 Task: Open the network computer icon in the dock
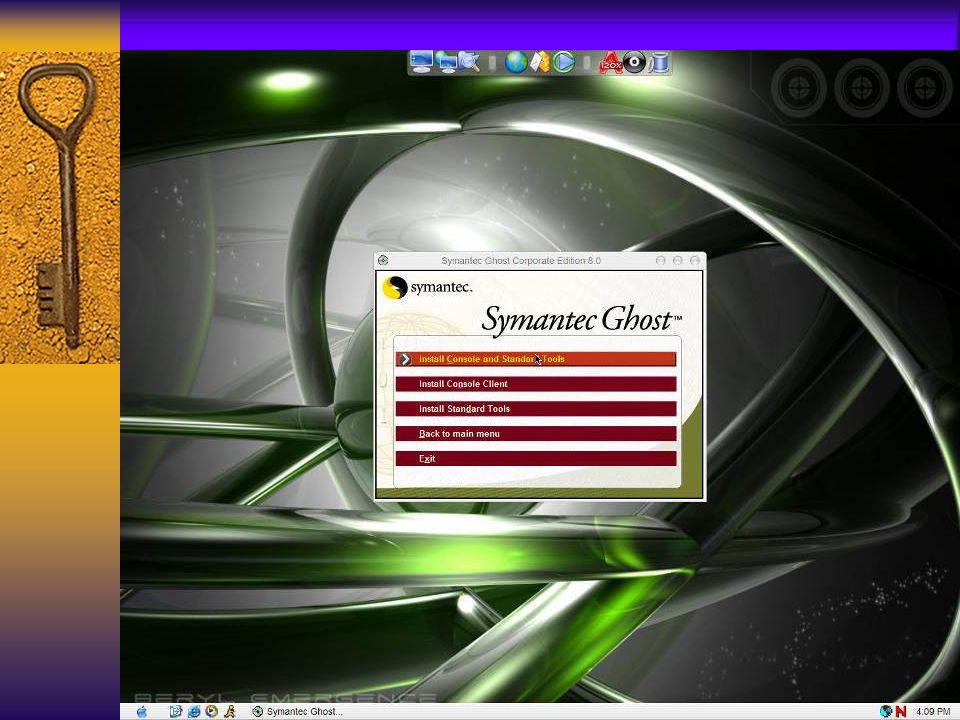447,62
